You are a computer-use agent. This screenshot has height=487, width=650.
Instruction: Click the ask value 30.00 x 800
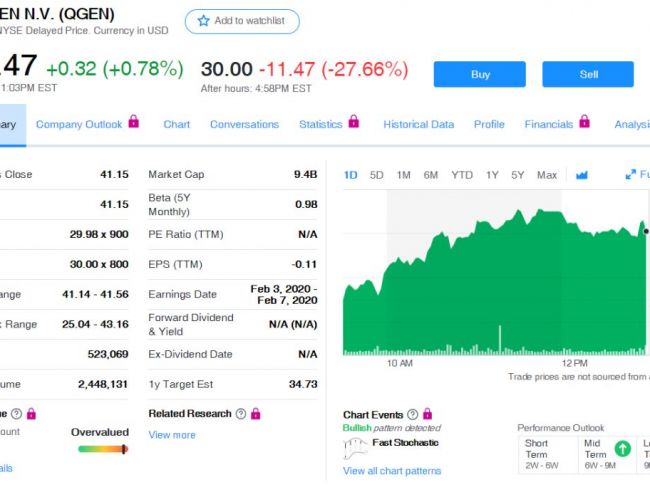click(x=99, y=264)
